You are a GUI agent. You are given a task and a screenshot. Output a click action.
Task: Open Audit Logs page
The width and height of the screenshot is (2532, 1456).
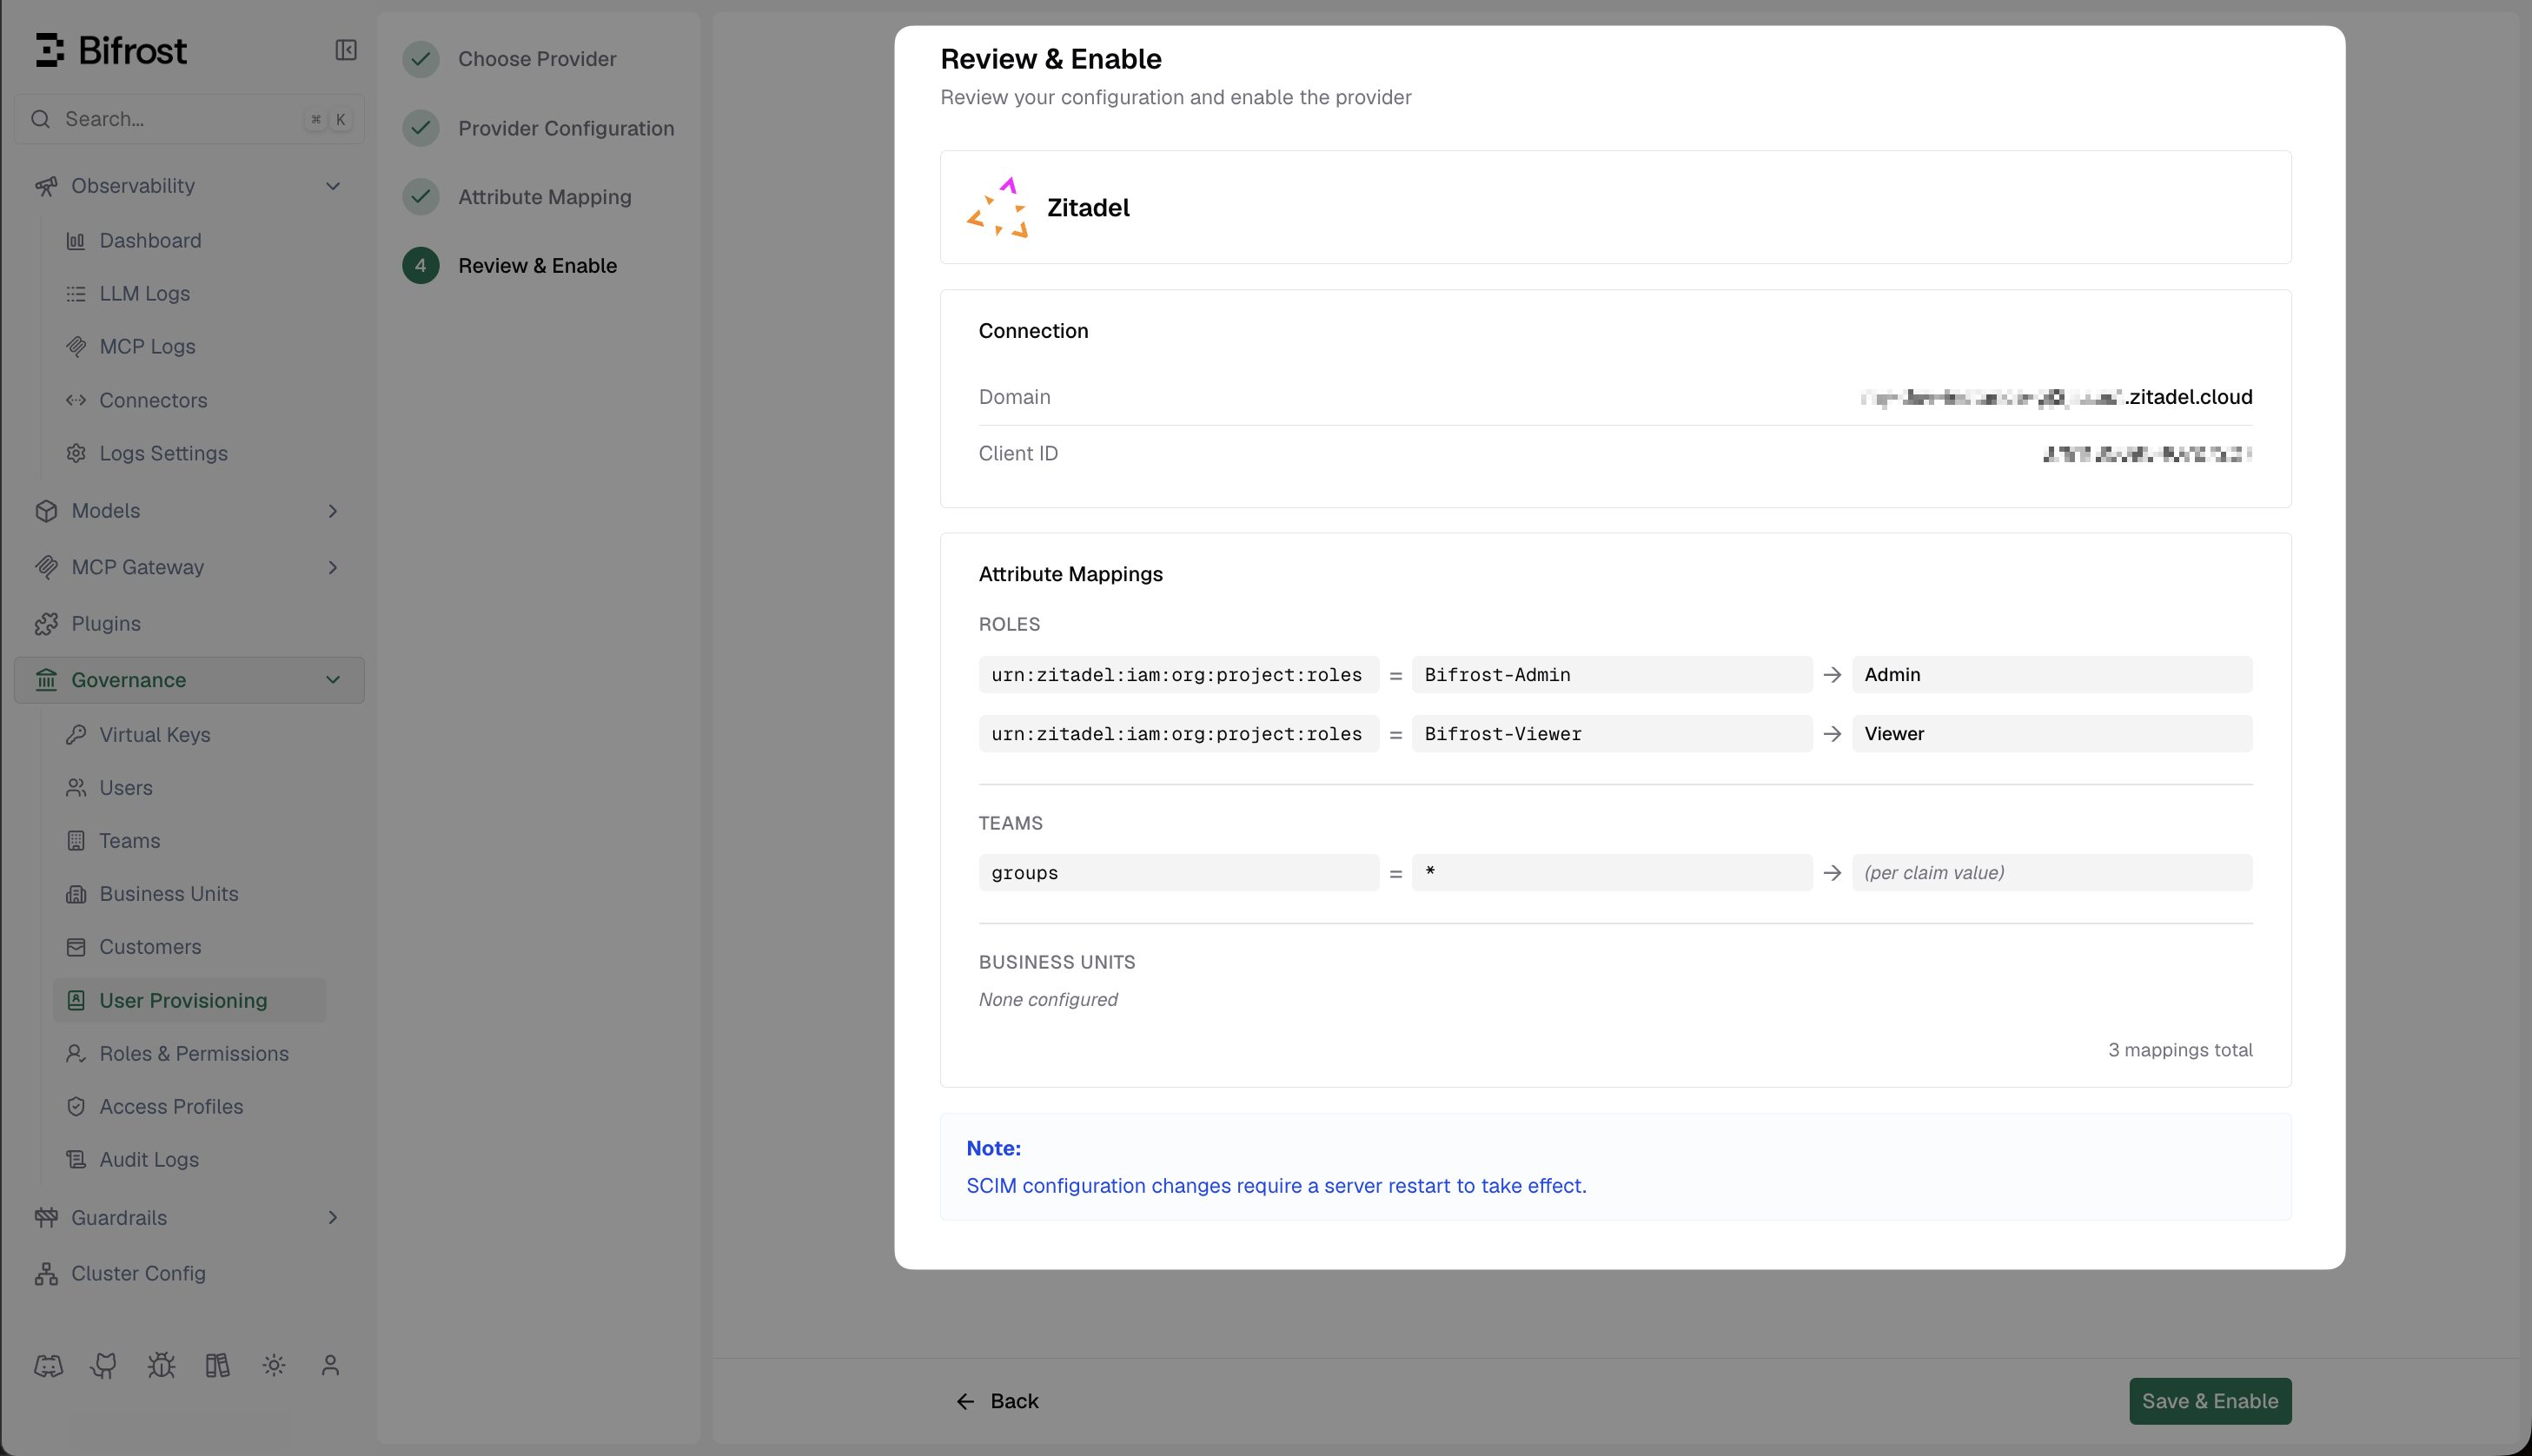click(149, 1160)
